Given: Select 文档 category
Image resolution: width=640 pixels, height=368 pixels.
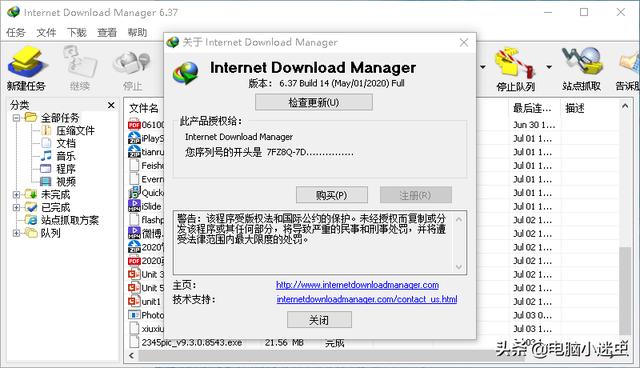Looking at the screenshot, I should tap(66, 143).
